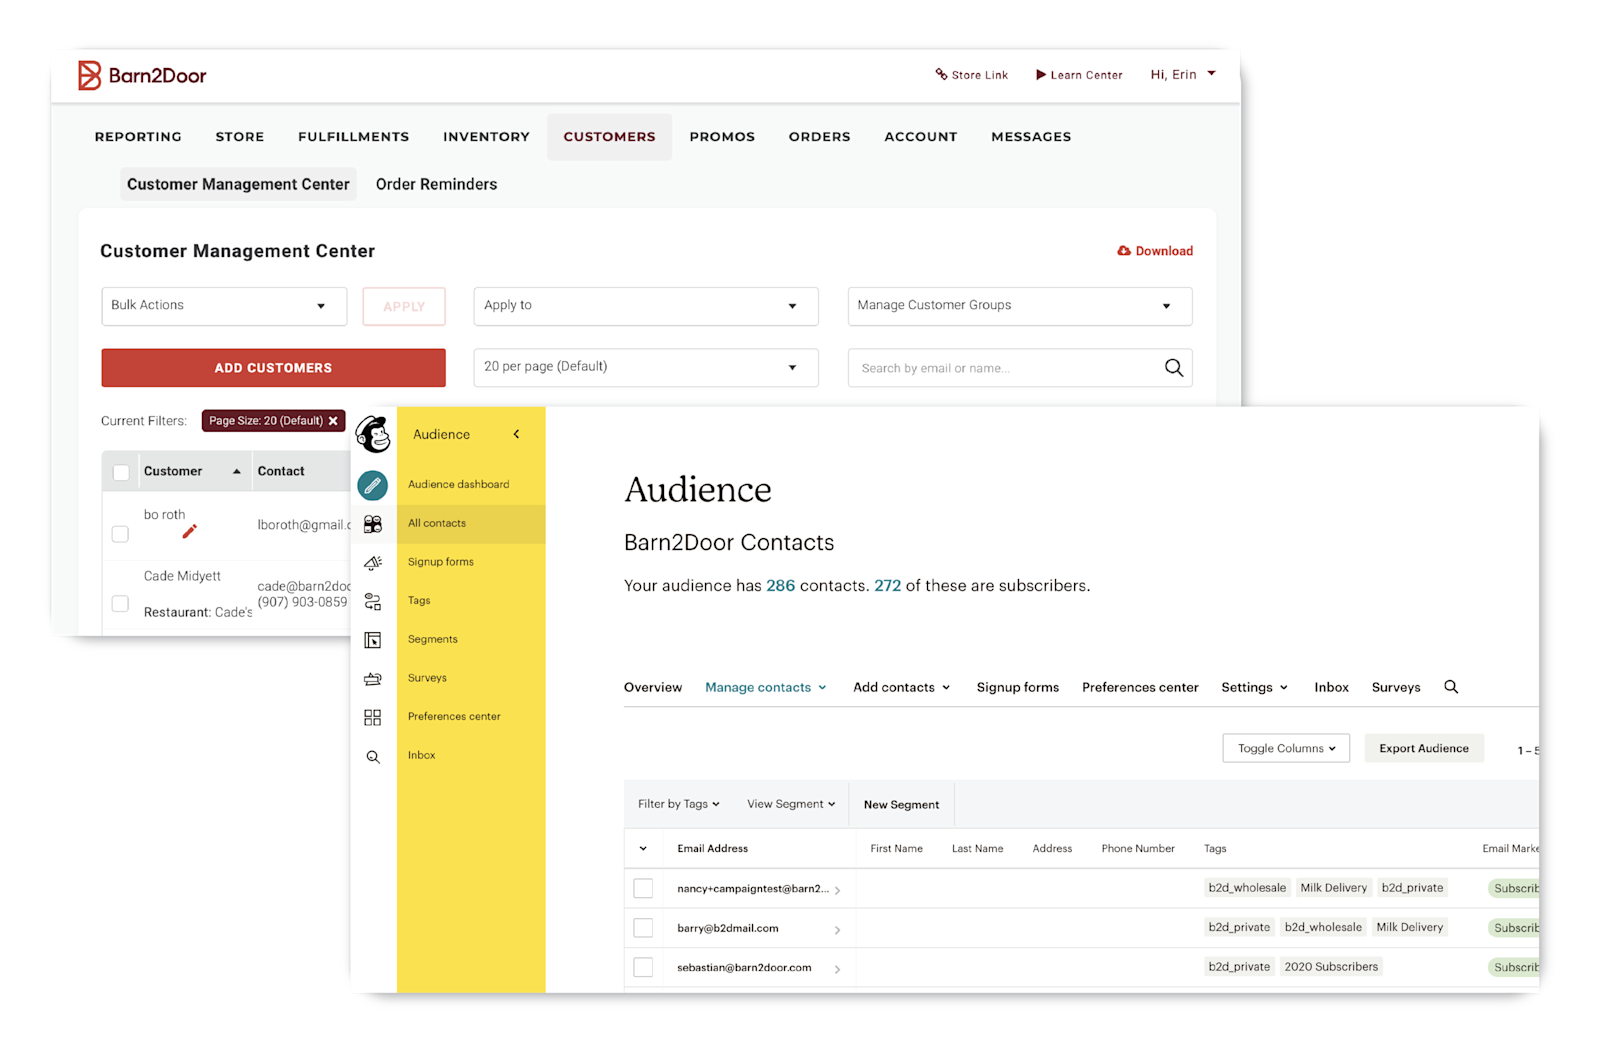The width and height of the screenshot is (1600, 1050).
Task: Remove the Page Size 20 filter tag
Action: 333,421
